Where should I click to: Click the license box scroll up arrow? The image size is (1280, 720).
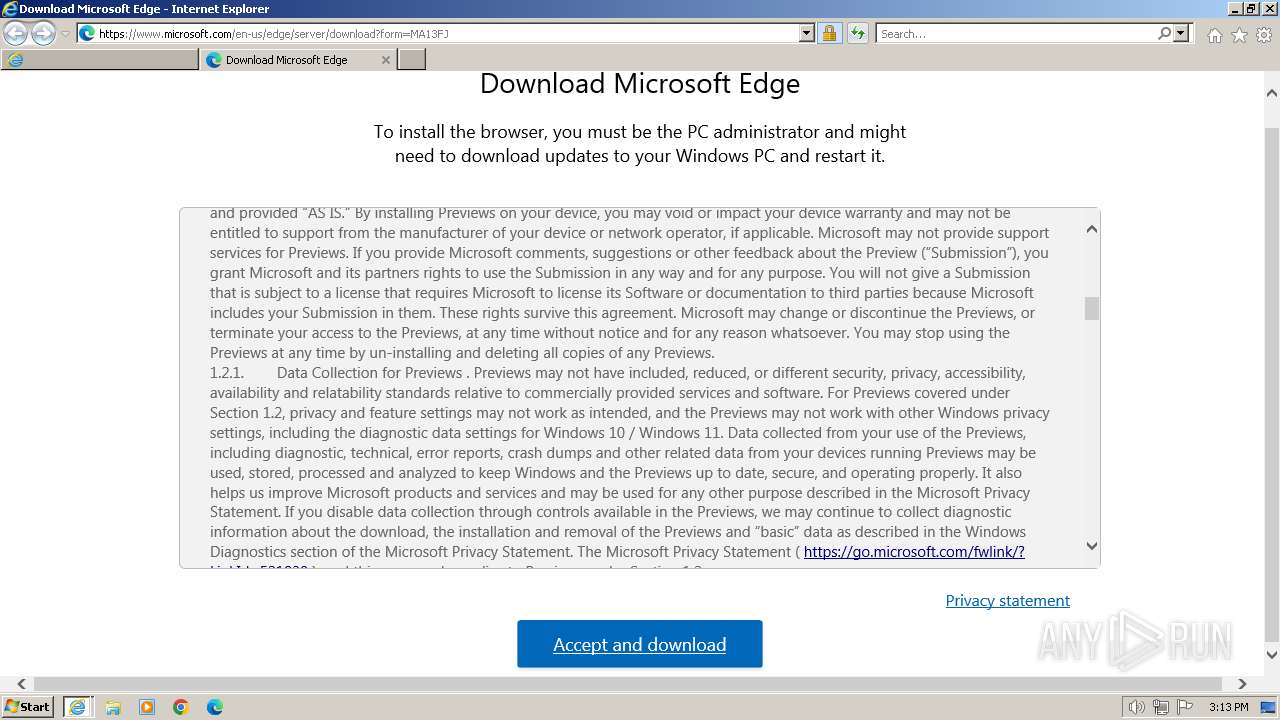(1092, 229)
